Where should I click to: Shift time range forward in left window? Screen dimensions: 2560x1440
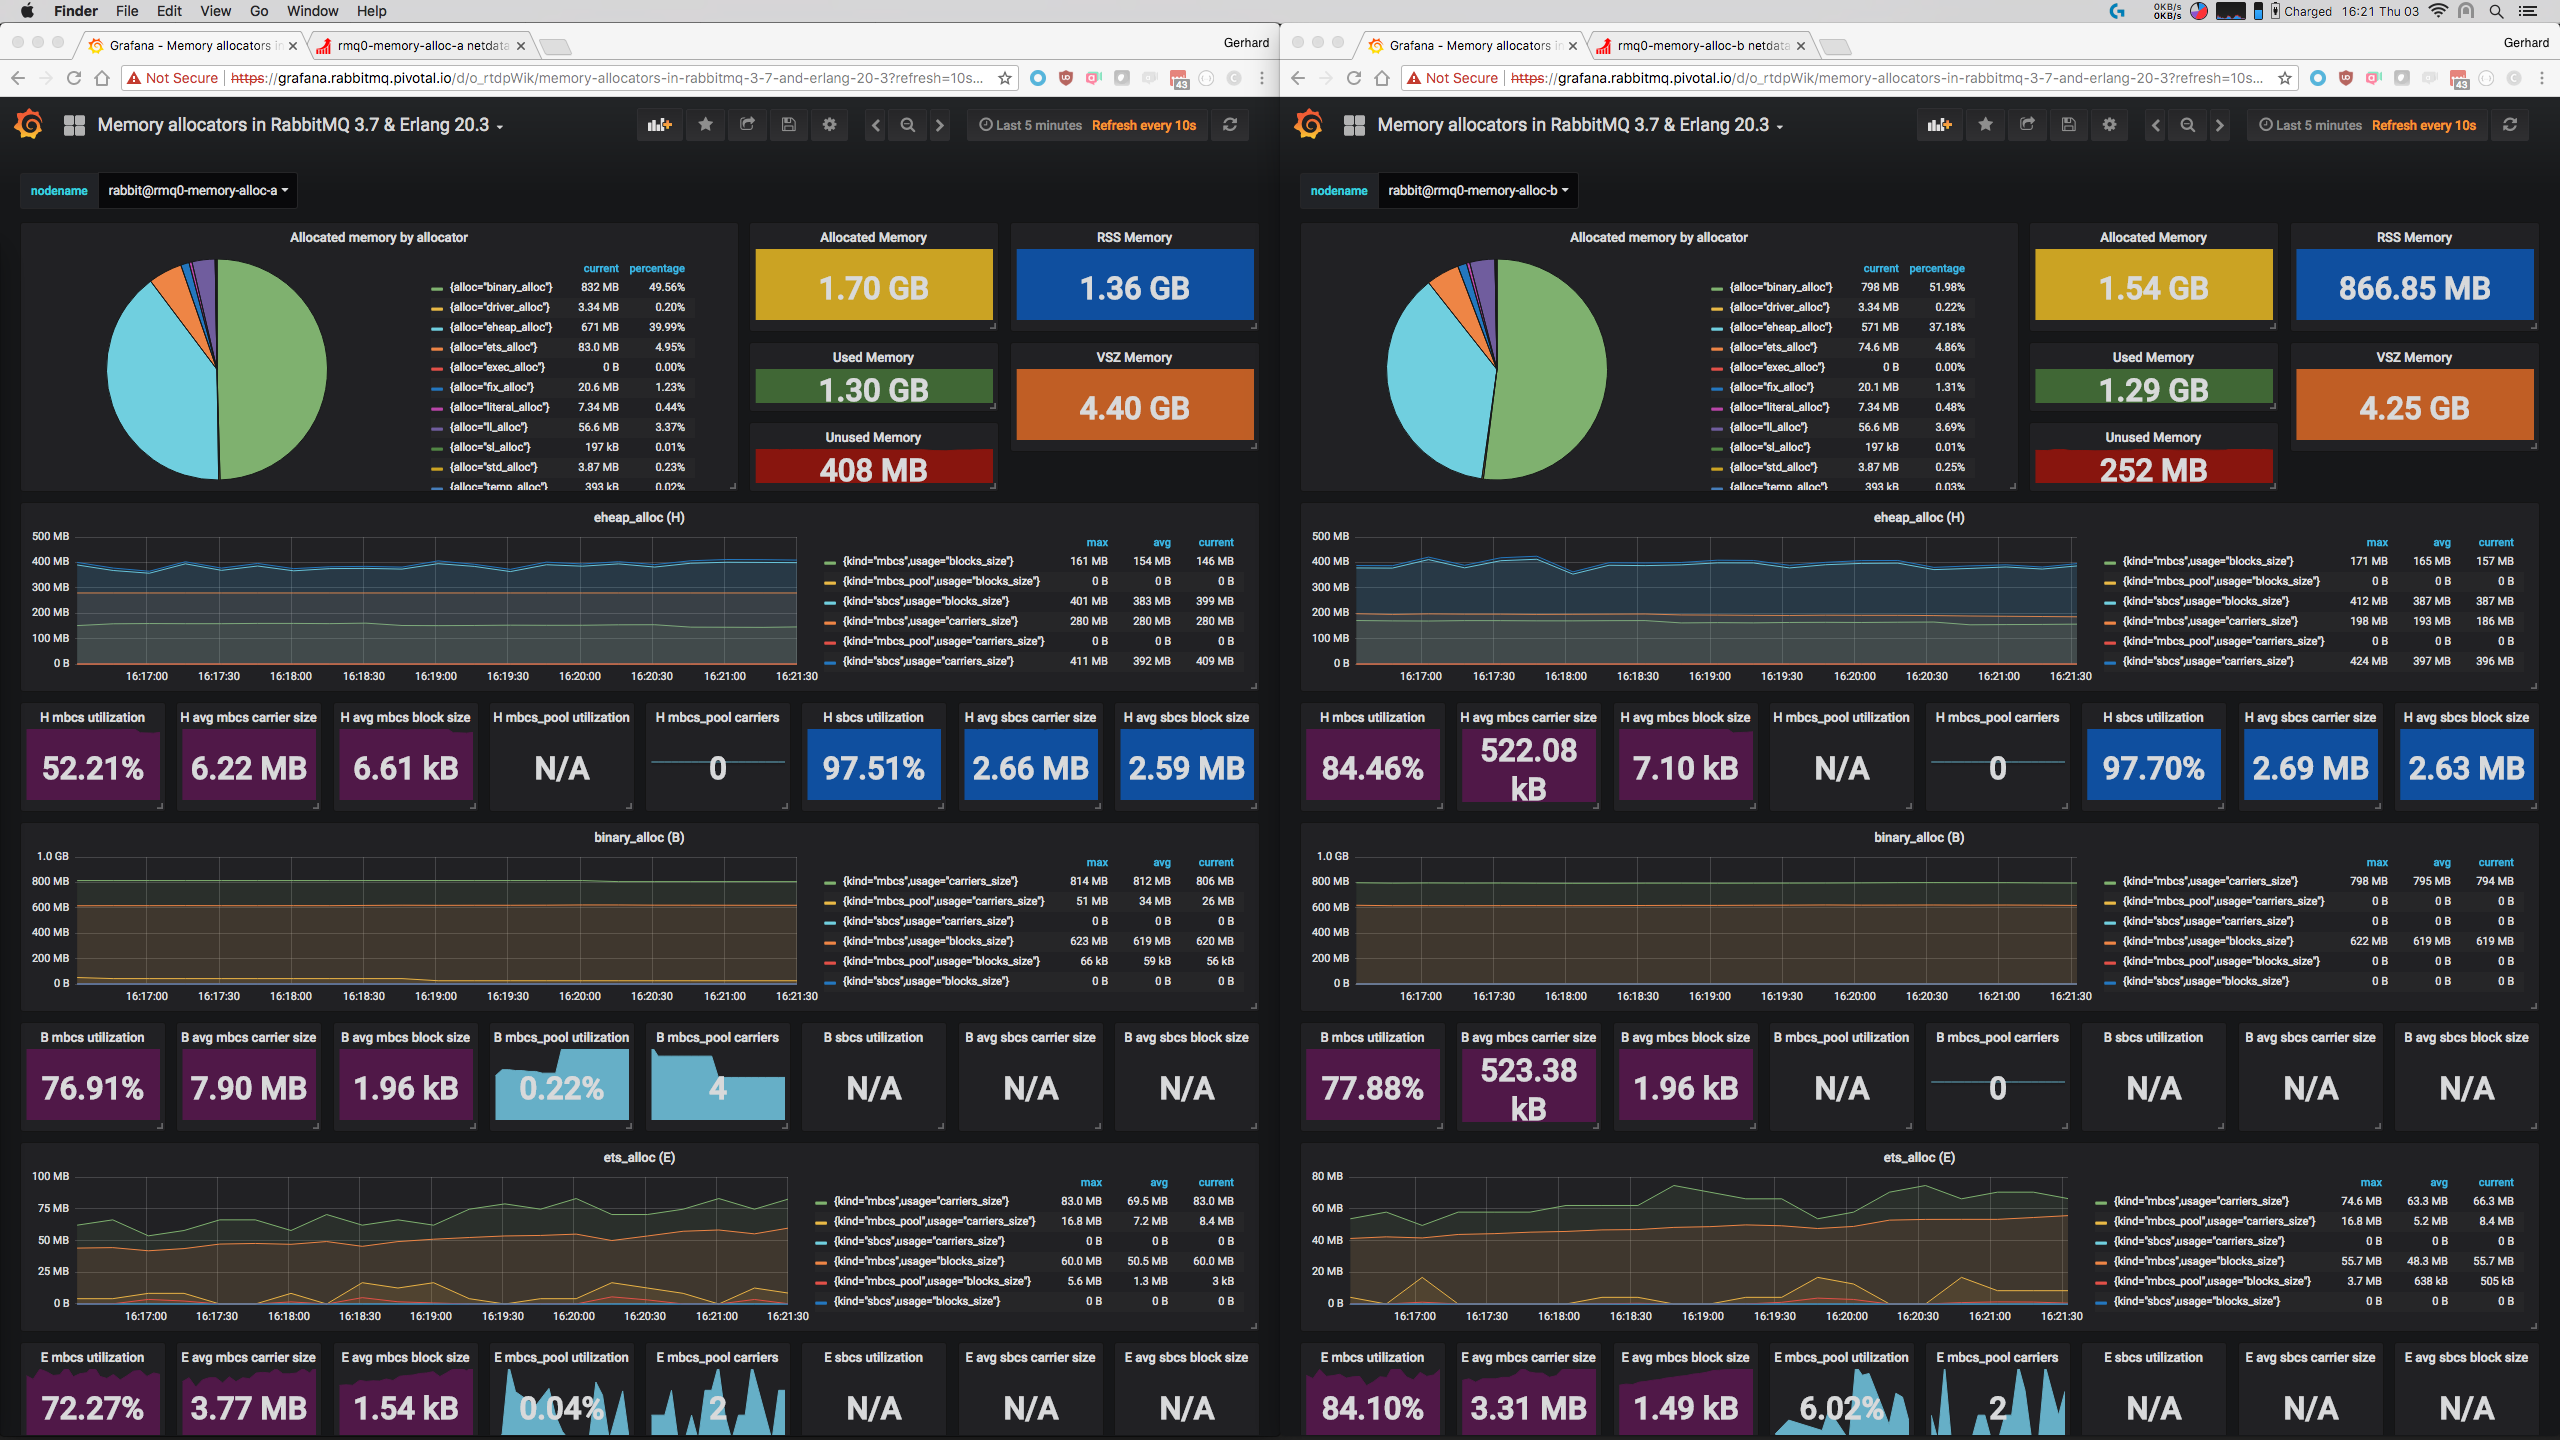[x=939, y=125]
